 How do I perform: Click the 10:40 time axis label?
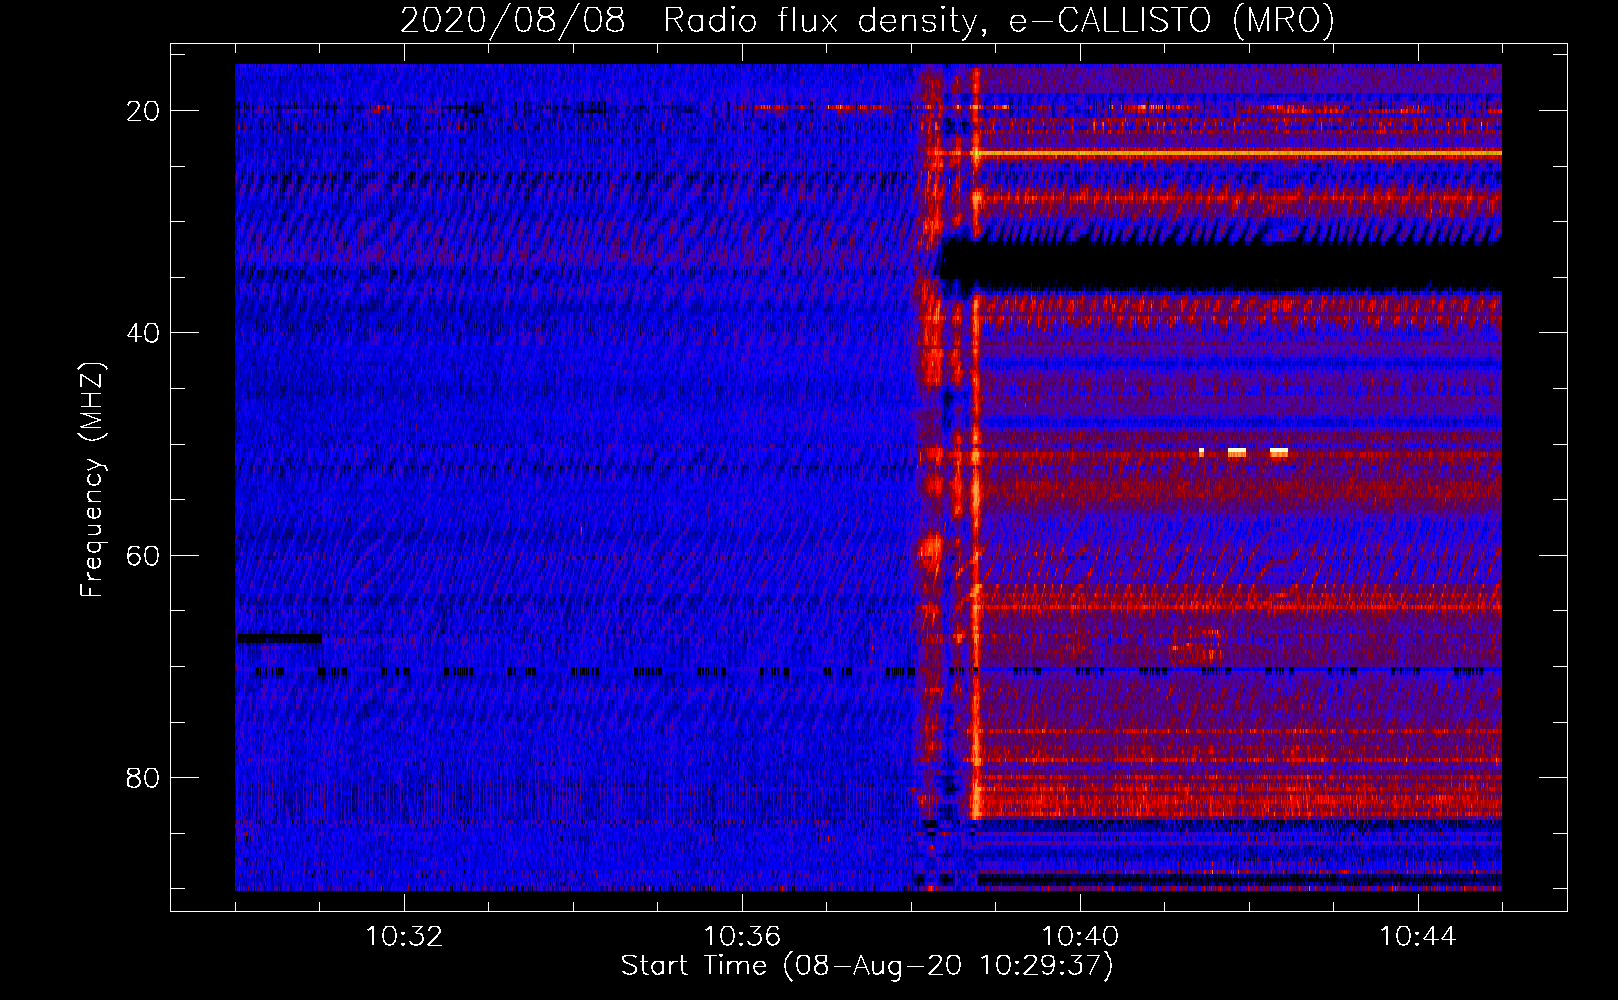pos(1080,937)
